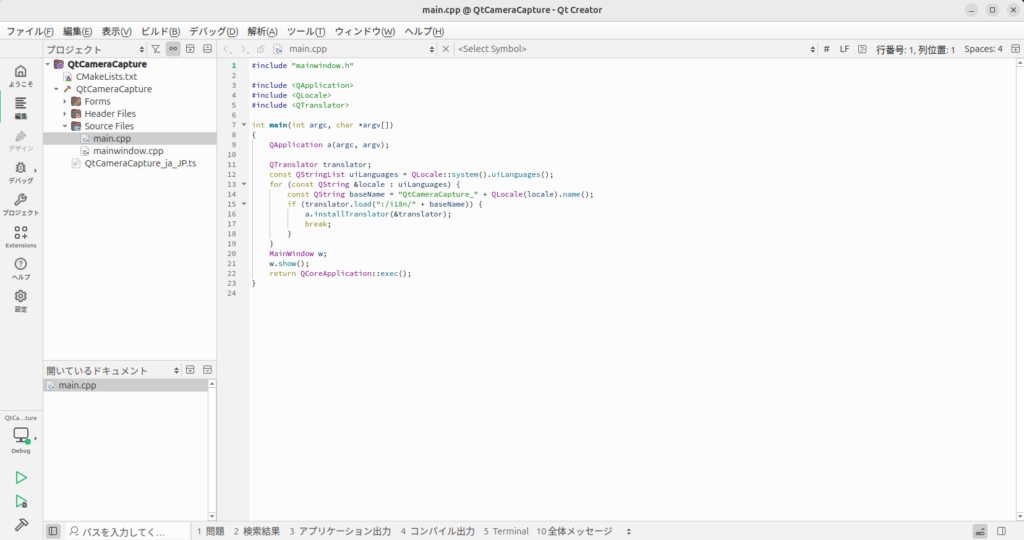Click the filter tree funnel icon
The image size is (1024, 540).
coord(156,48)
